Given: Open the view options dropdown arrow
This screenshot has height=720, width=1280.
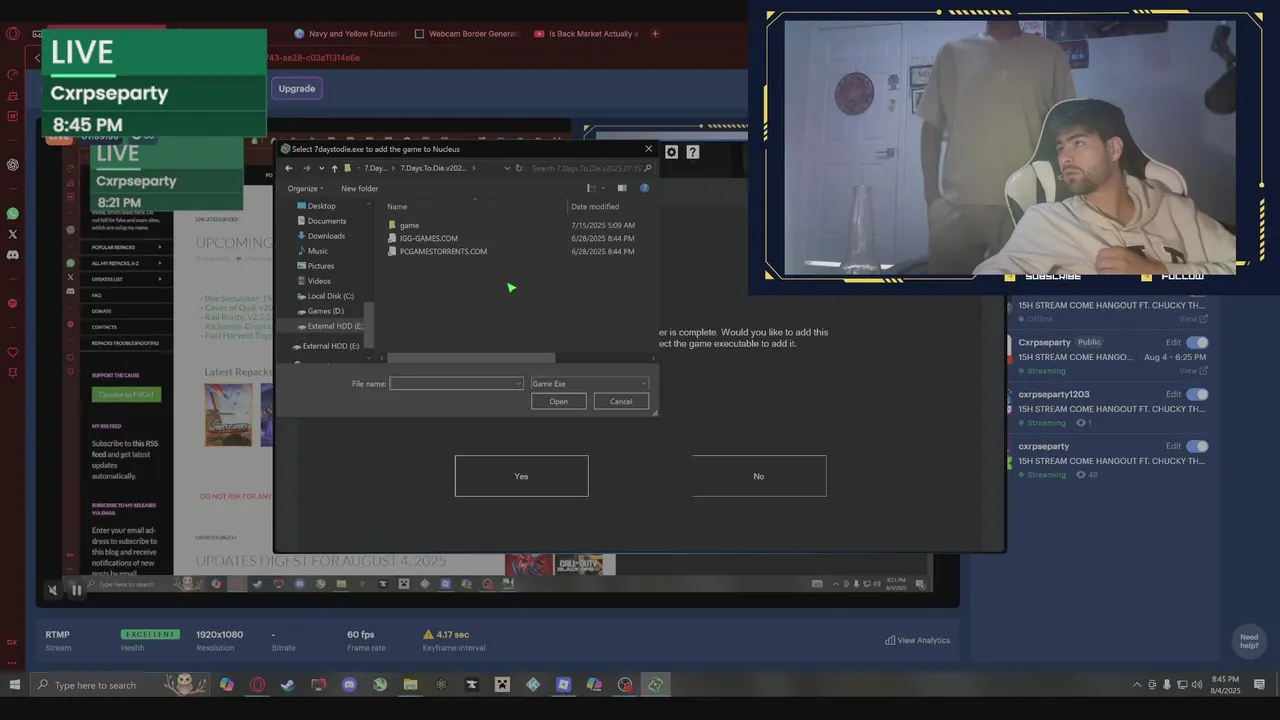Looking at the screenshot, I should tap(603, 188).
